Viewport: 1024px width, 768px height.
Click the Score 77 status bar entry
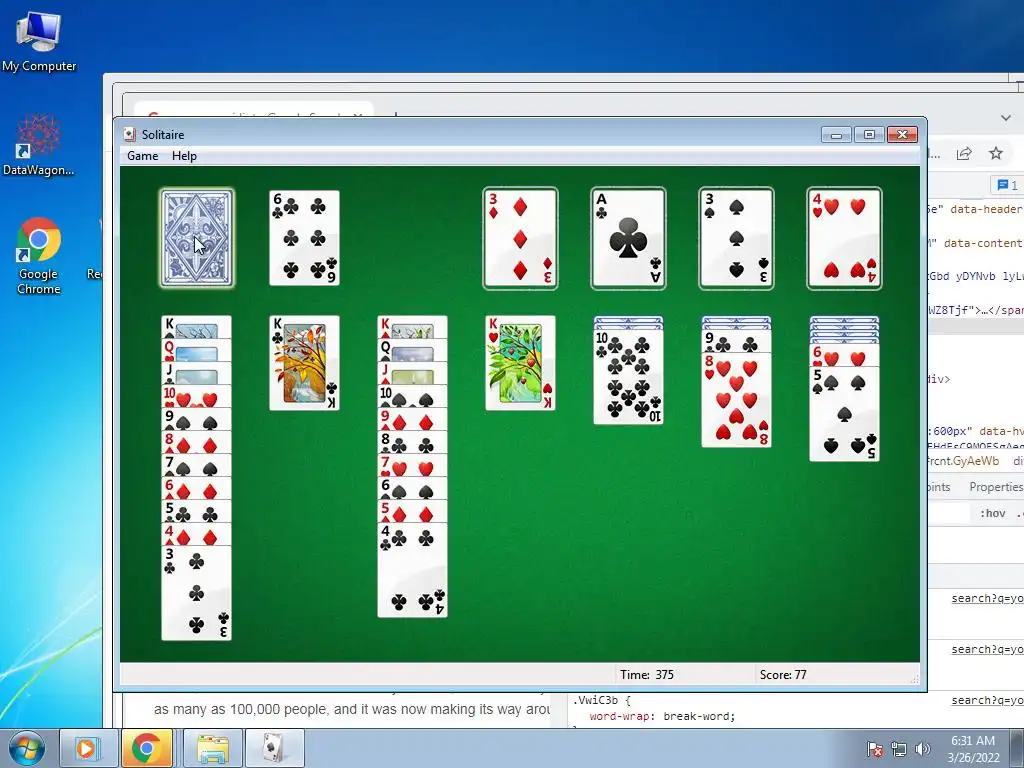click(x=783, y=675)
